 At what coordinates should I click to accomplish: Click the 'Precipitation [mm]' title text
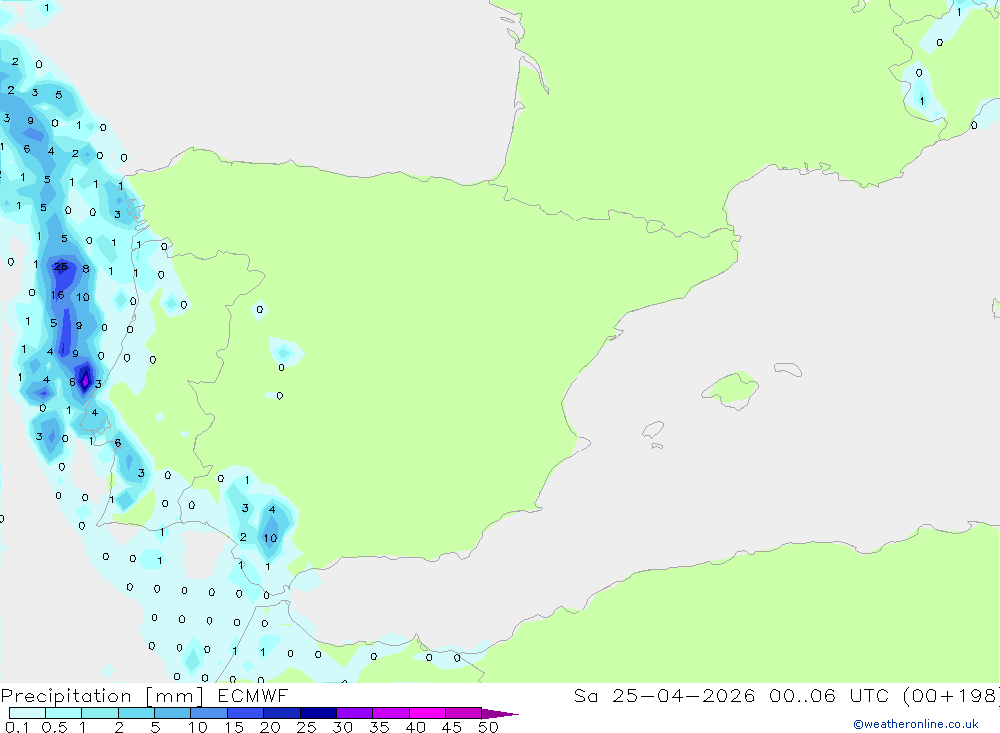(x=102, y=696)
